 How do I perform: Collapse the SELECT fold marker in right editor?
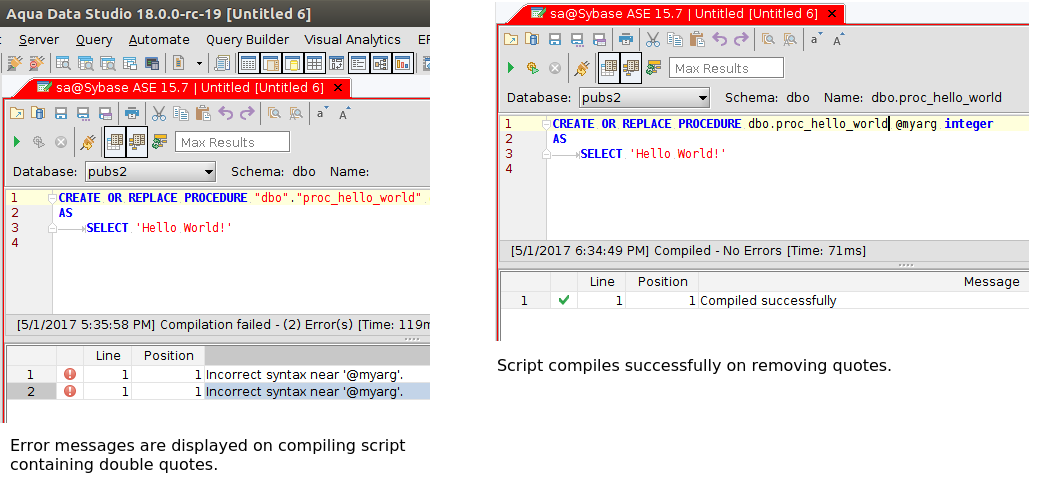point(546,154)
